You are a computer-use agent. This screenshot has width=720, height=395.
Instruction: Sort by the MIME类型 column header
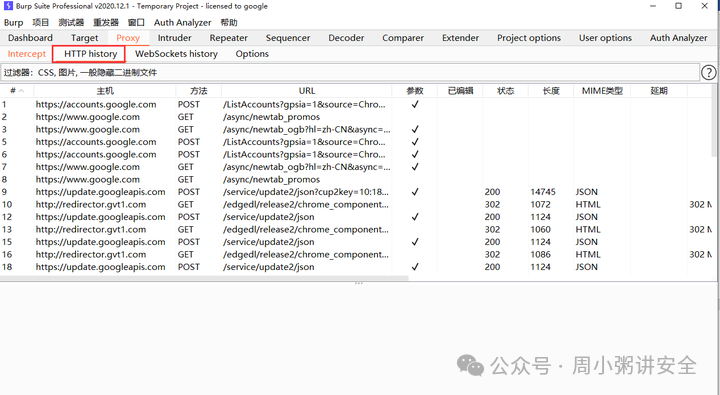tap(602, 91)
